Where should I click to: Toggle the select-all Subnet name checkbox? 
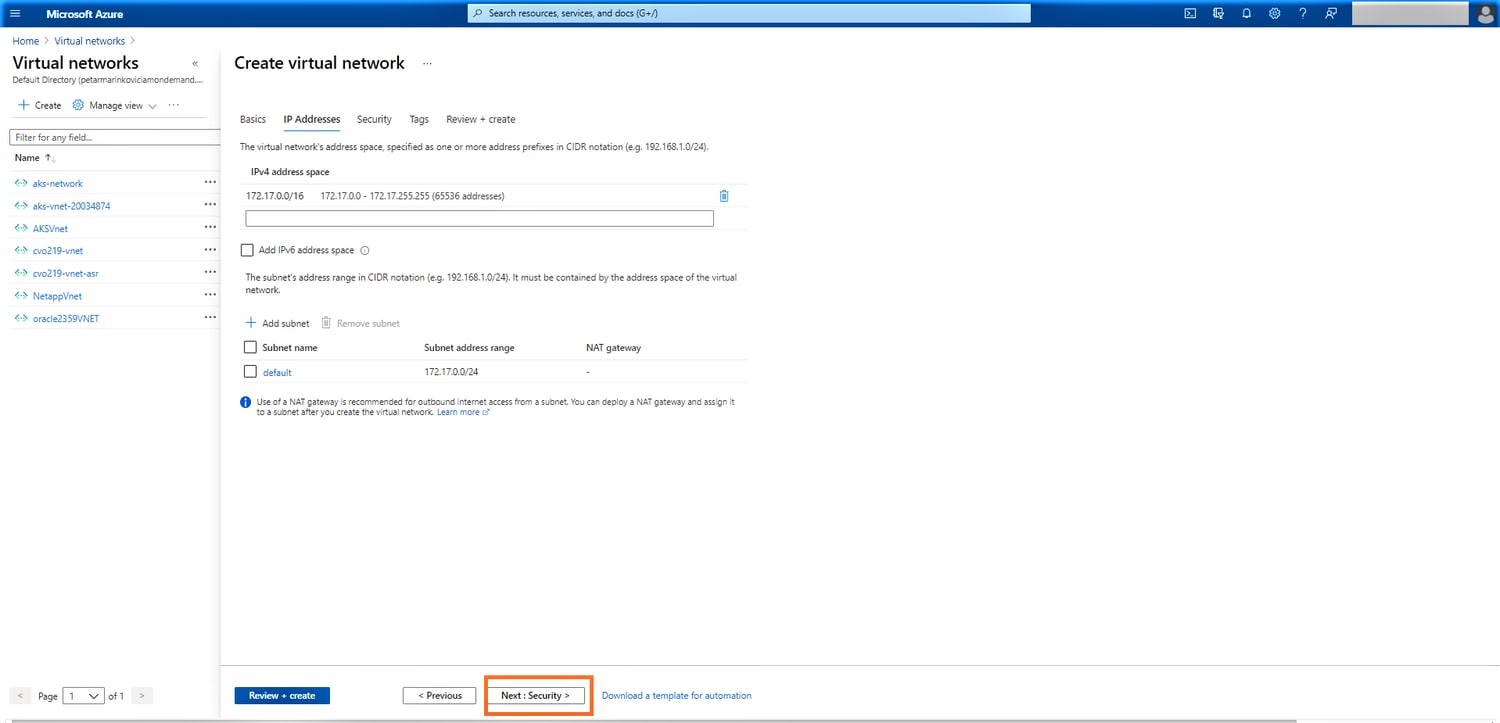point(250,347)
